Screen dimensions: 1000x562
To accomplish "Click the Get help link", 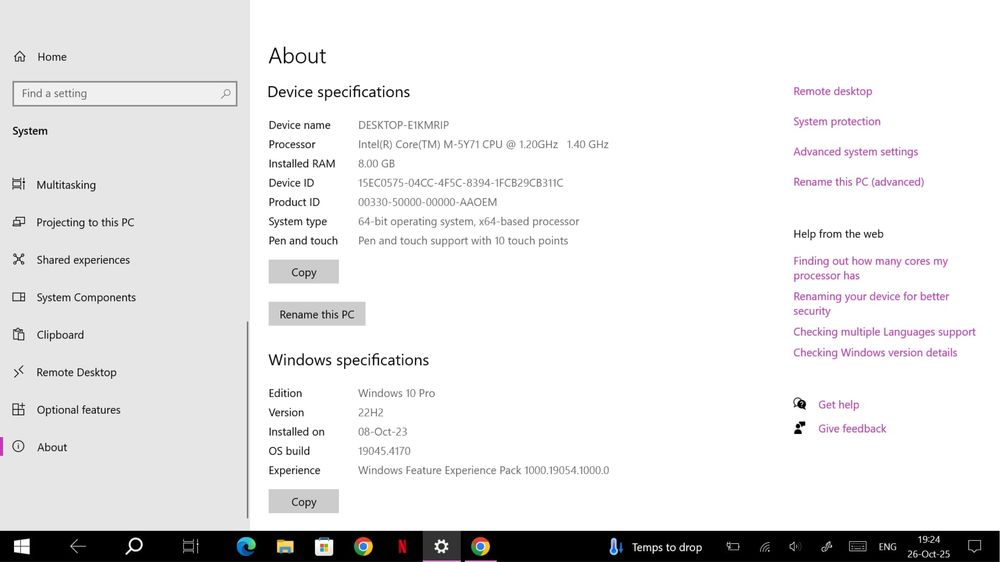I will 838,404.
